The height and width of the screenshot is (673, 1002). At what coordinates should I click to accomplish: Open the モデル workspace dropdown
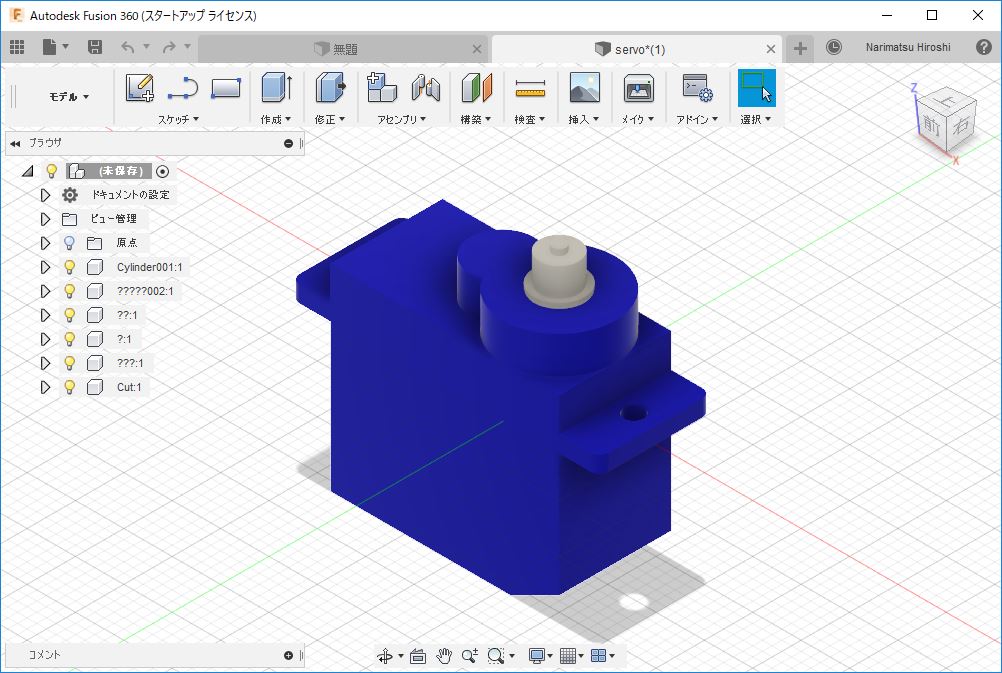tap(69, 97)
